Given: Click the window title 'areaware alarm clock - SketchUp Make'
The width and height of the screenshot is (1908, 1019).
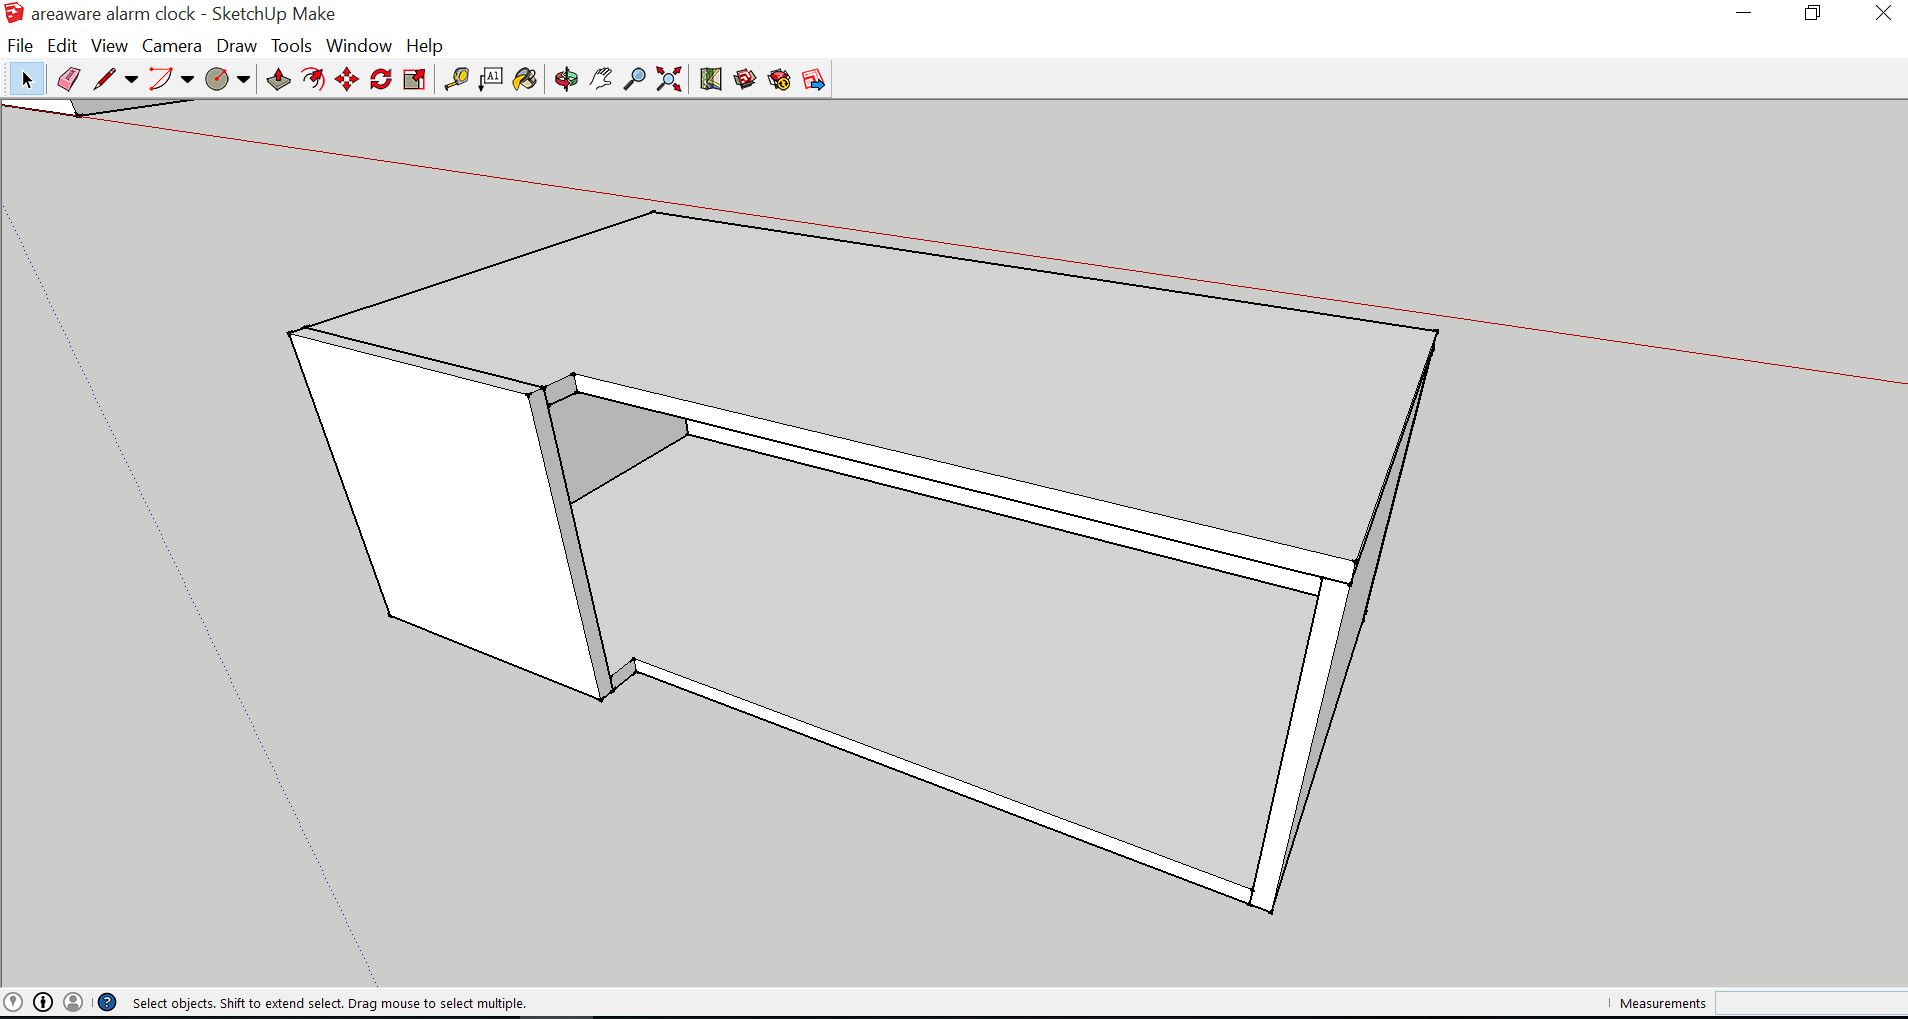Looking at the screenshot, I should click(x=183, y=14).
